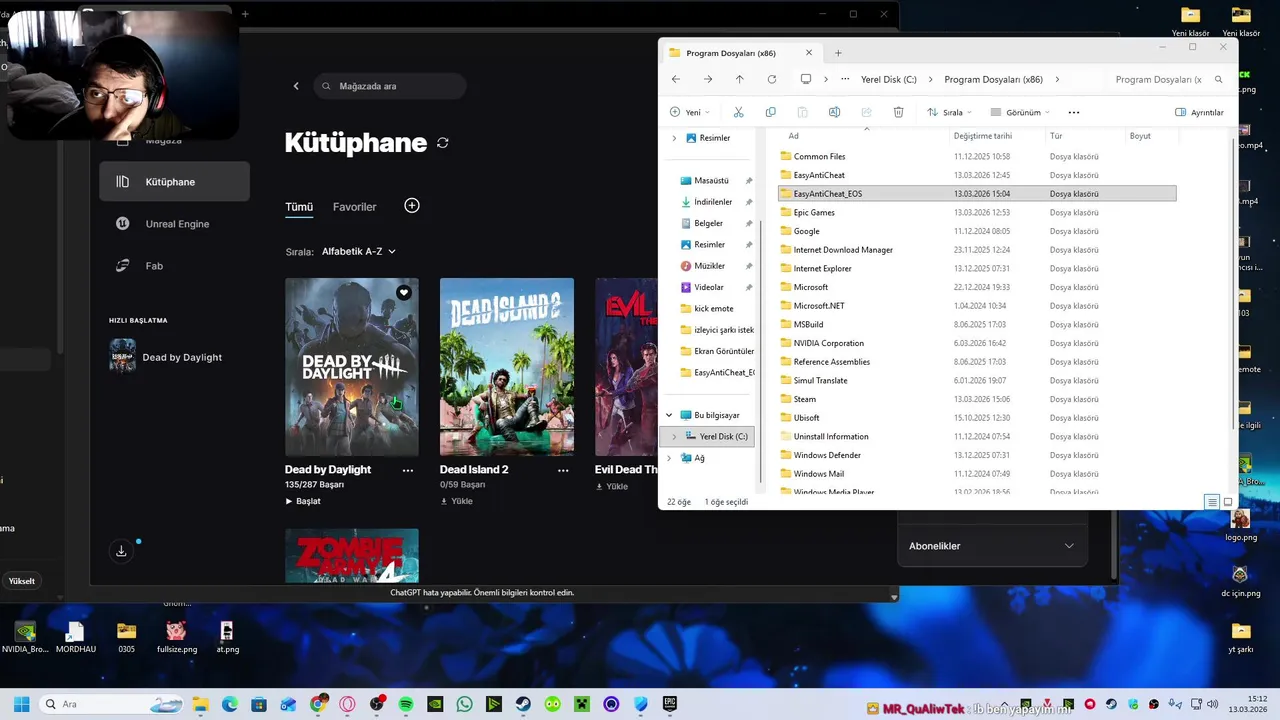
Task: Select the Epic Games folder row
Action: pyautogui.click(x=977, y=212)
